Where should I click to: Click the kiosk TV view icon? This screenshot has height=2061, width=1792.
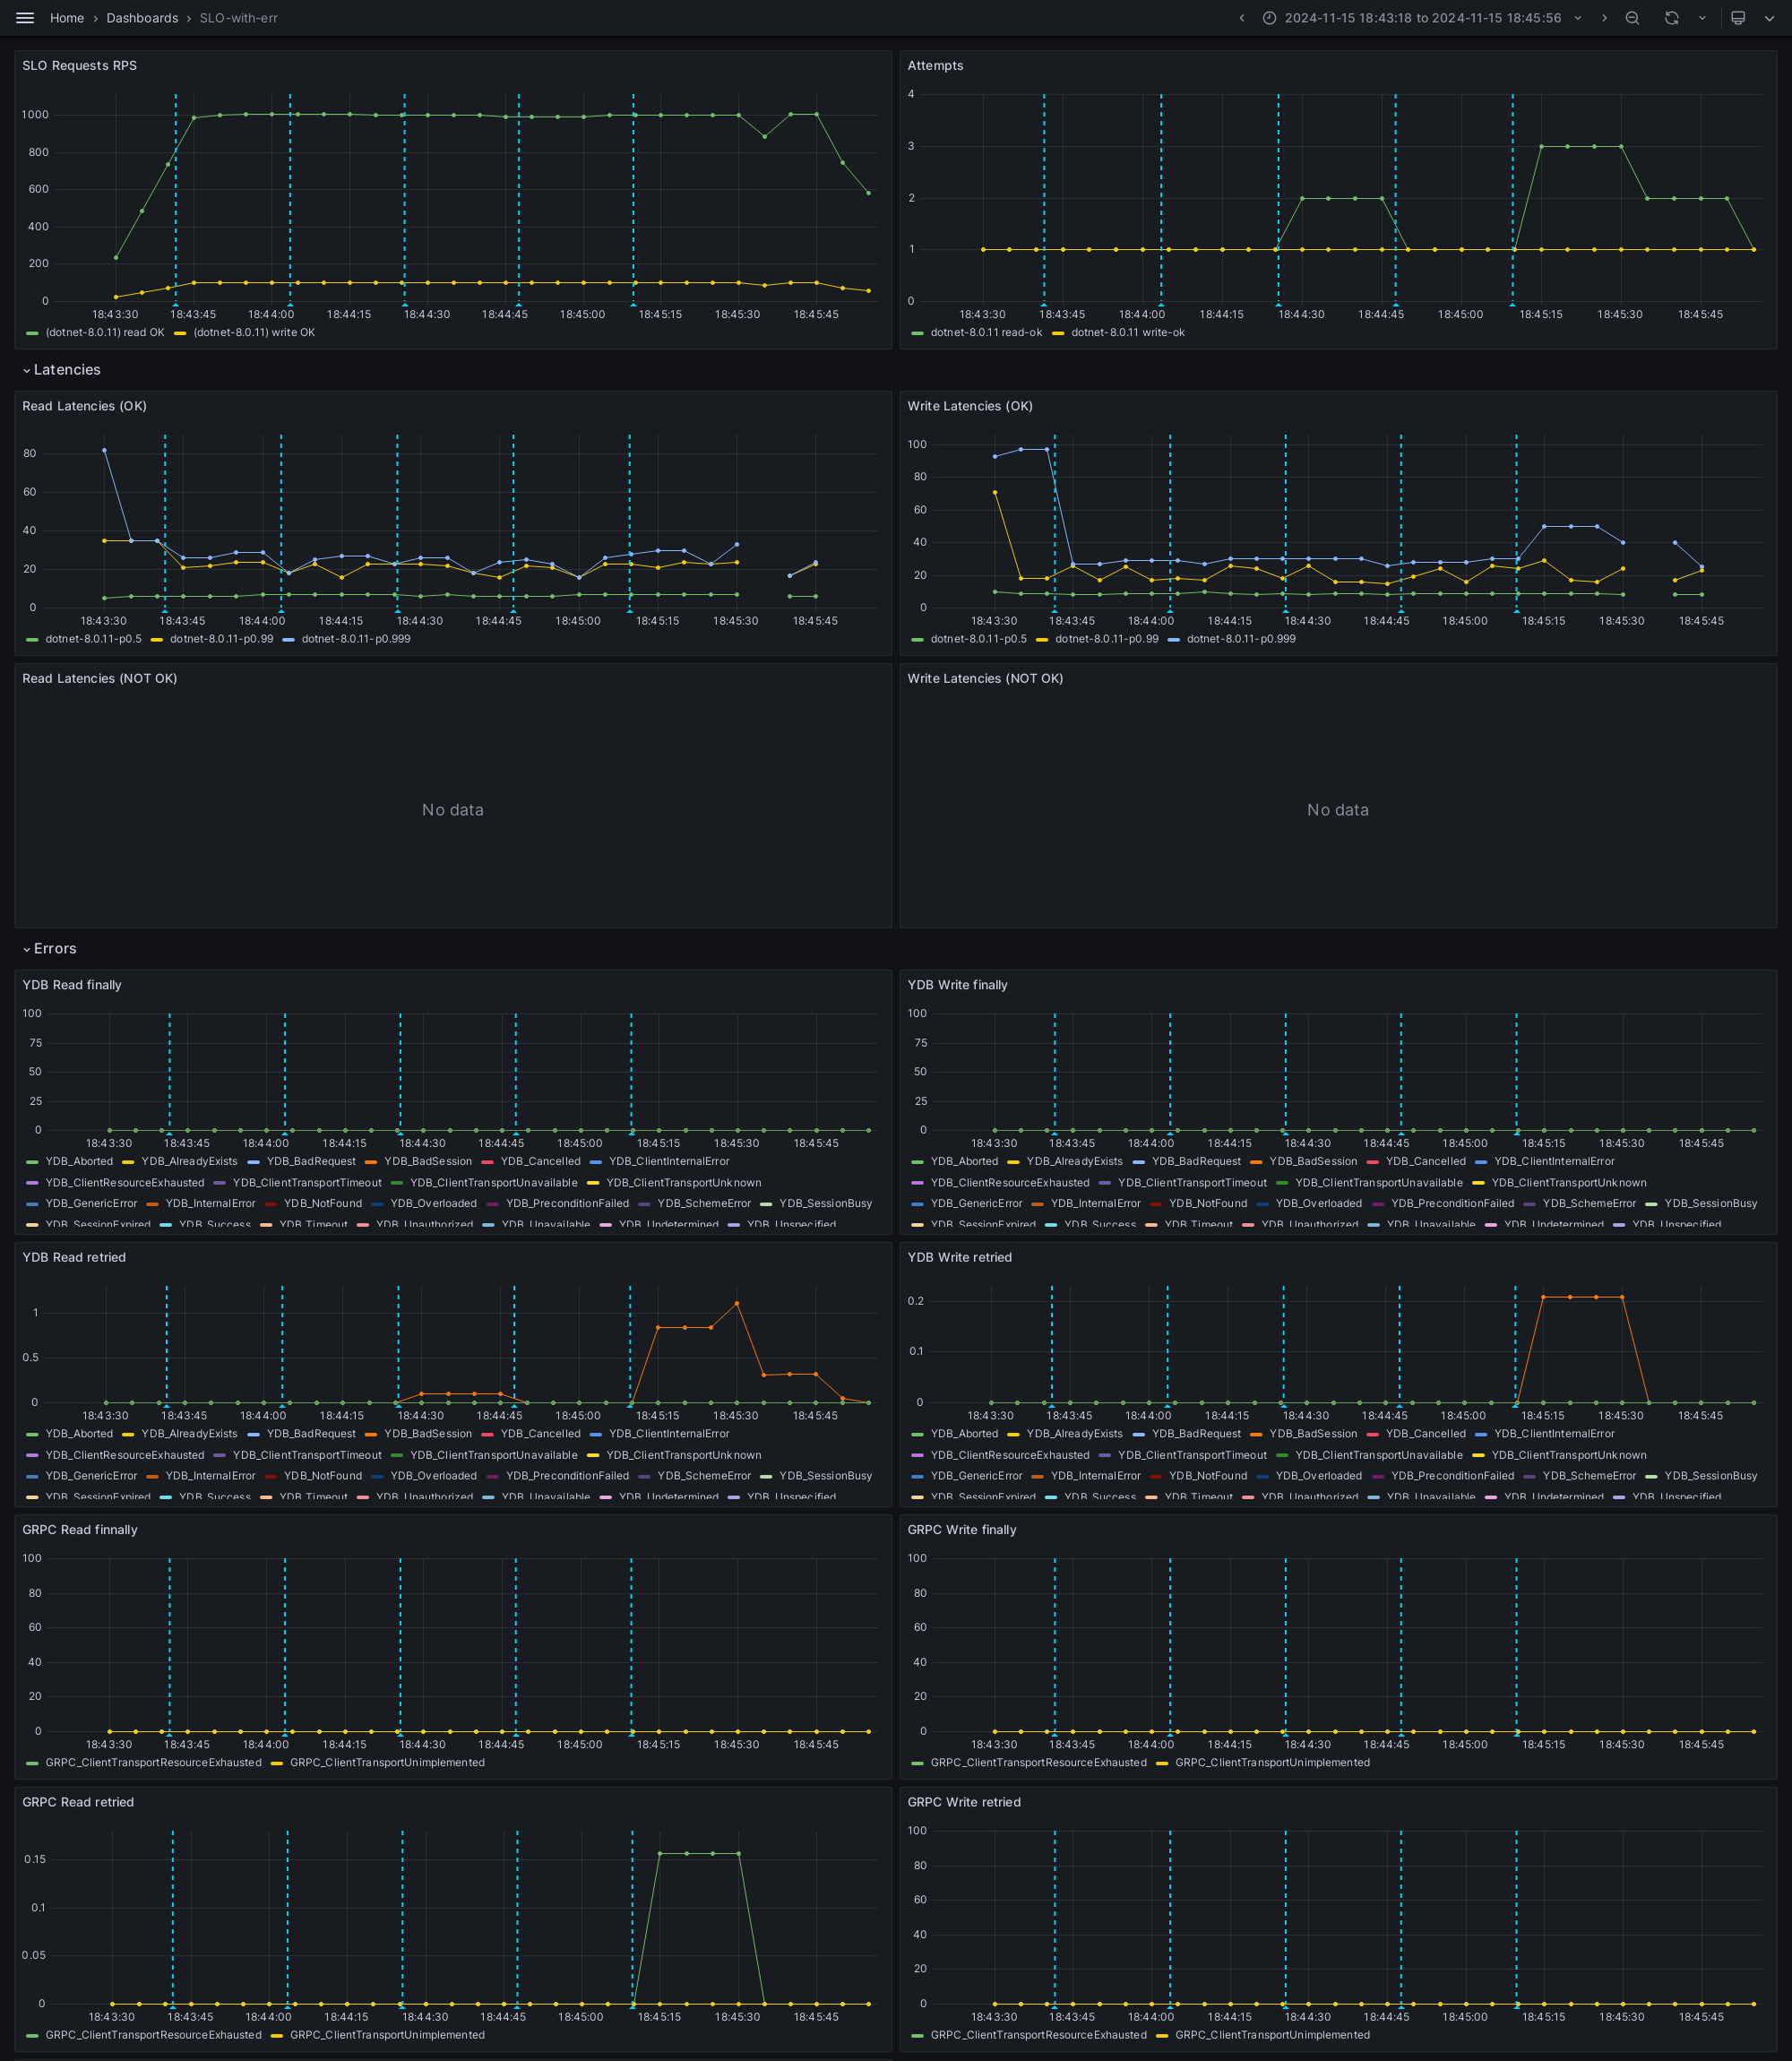tap(1739, 18)
